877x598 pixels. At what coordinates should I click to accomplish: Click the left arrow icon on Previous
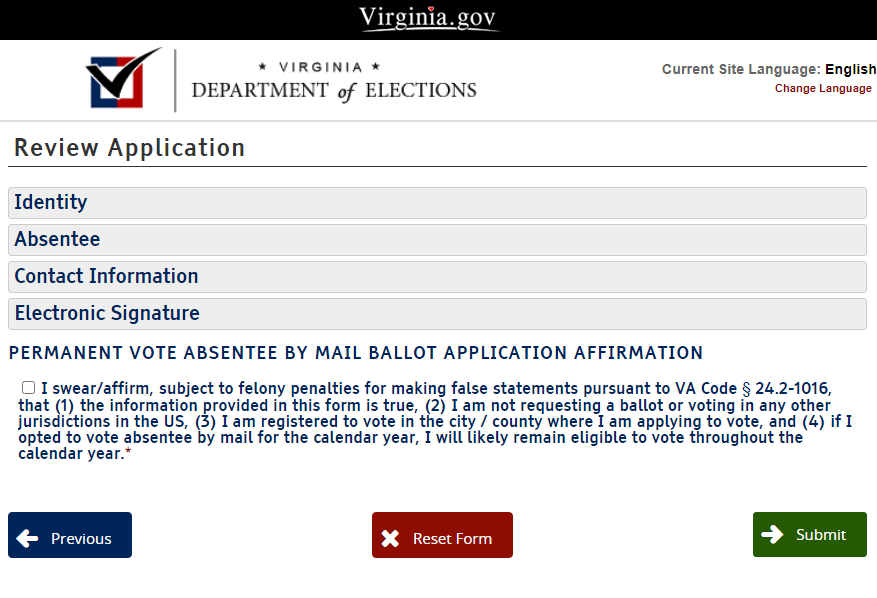tap(28, 538)
